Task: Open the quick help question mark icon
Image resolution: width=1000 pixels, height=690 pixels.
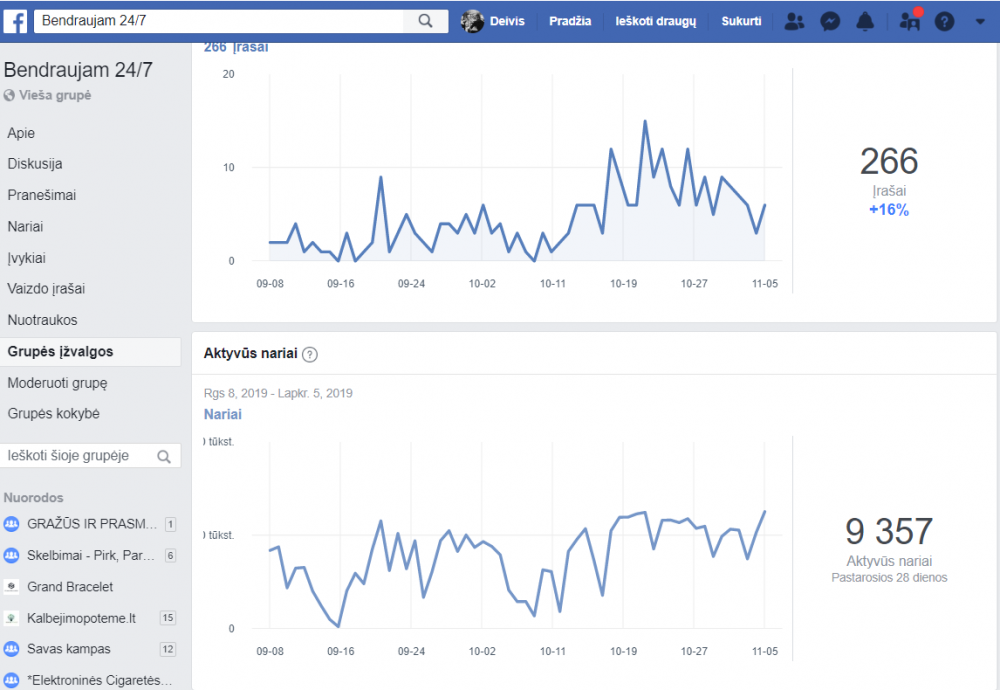Action: 945,22
